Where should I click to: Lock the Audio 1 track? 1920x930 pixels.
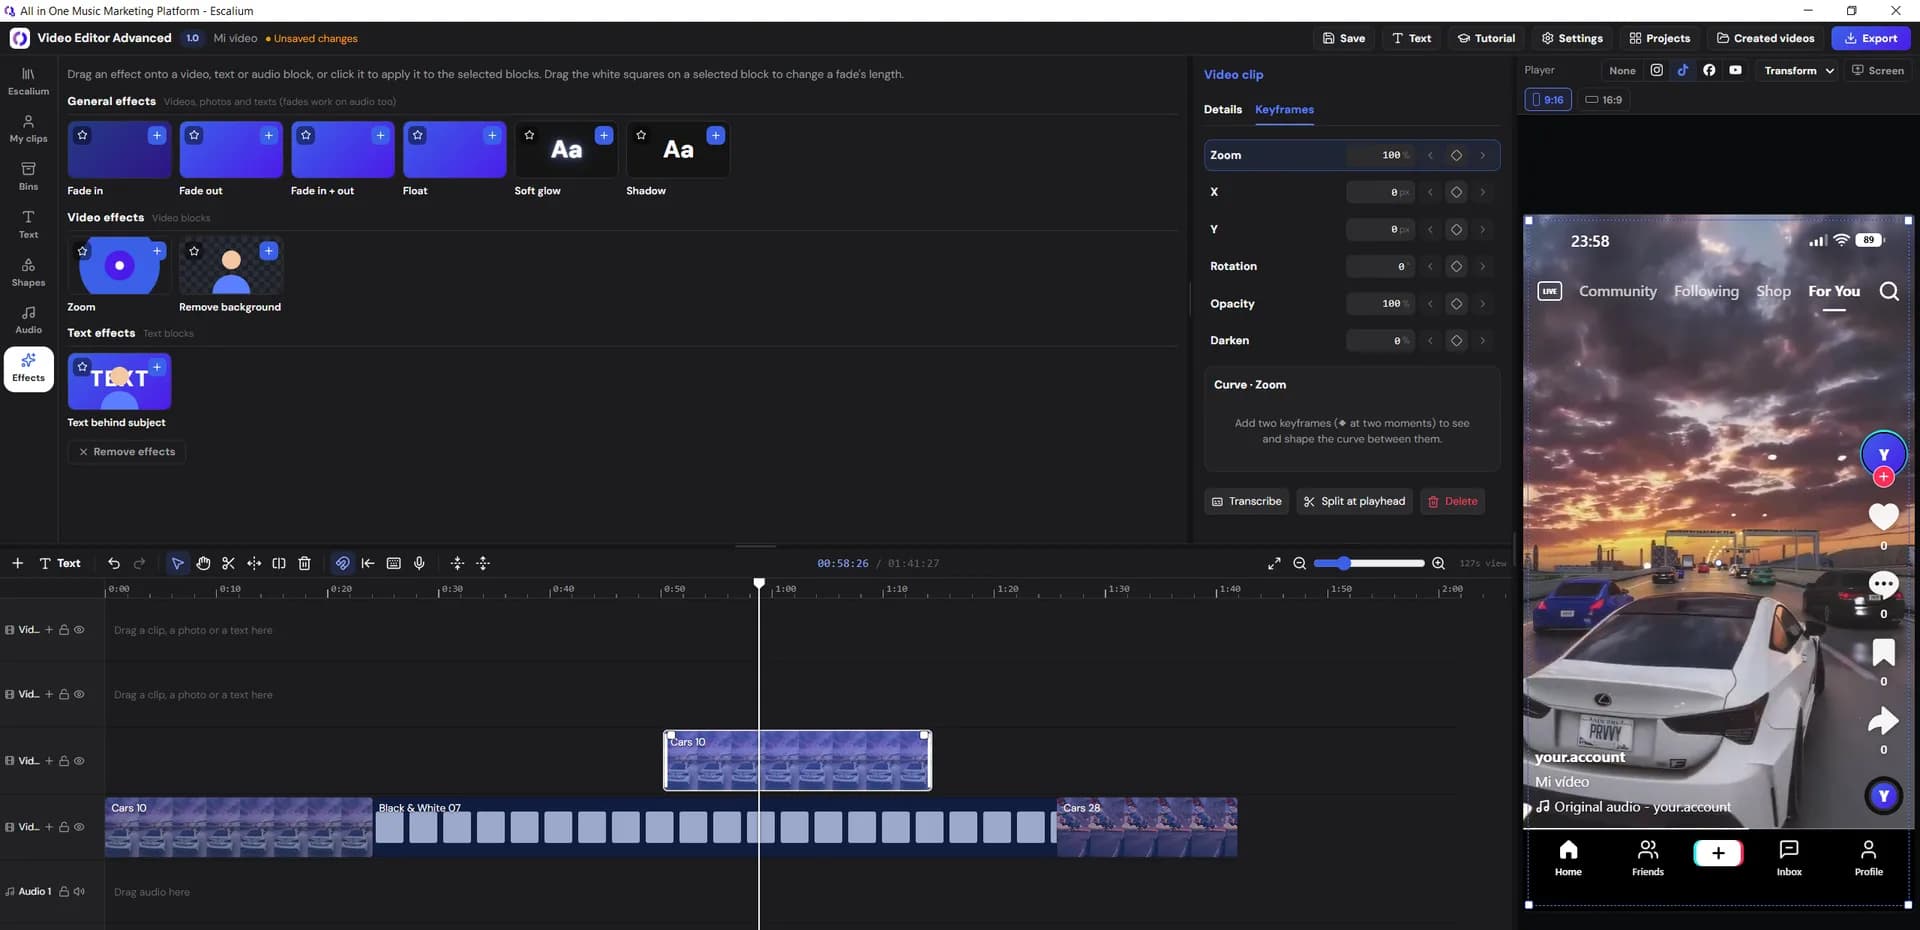tap(64, 891)
